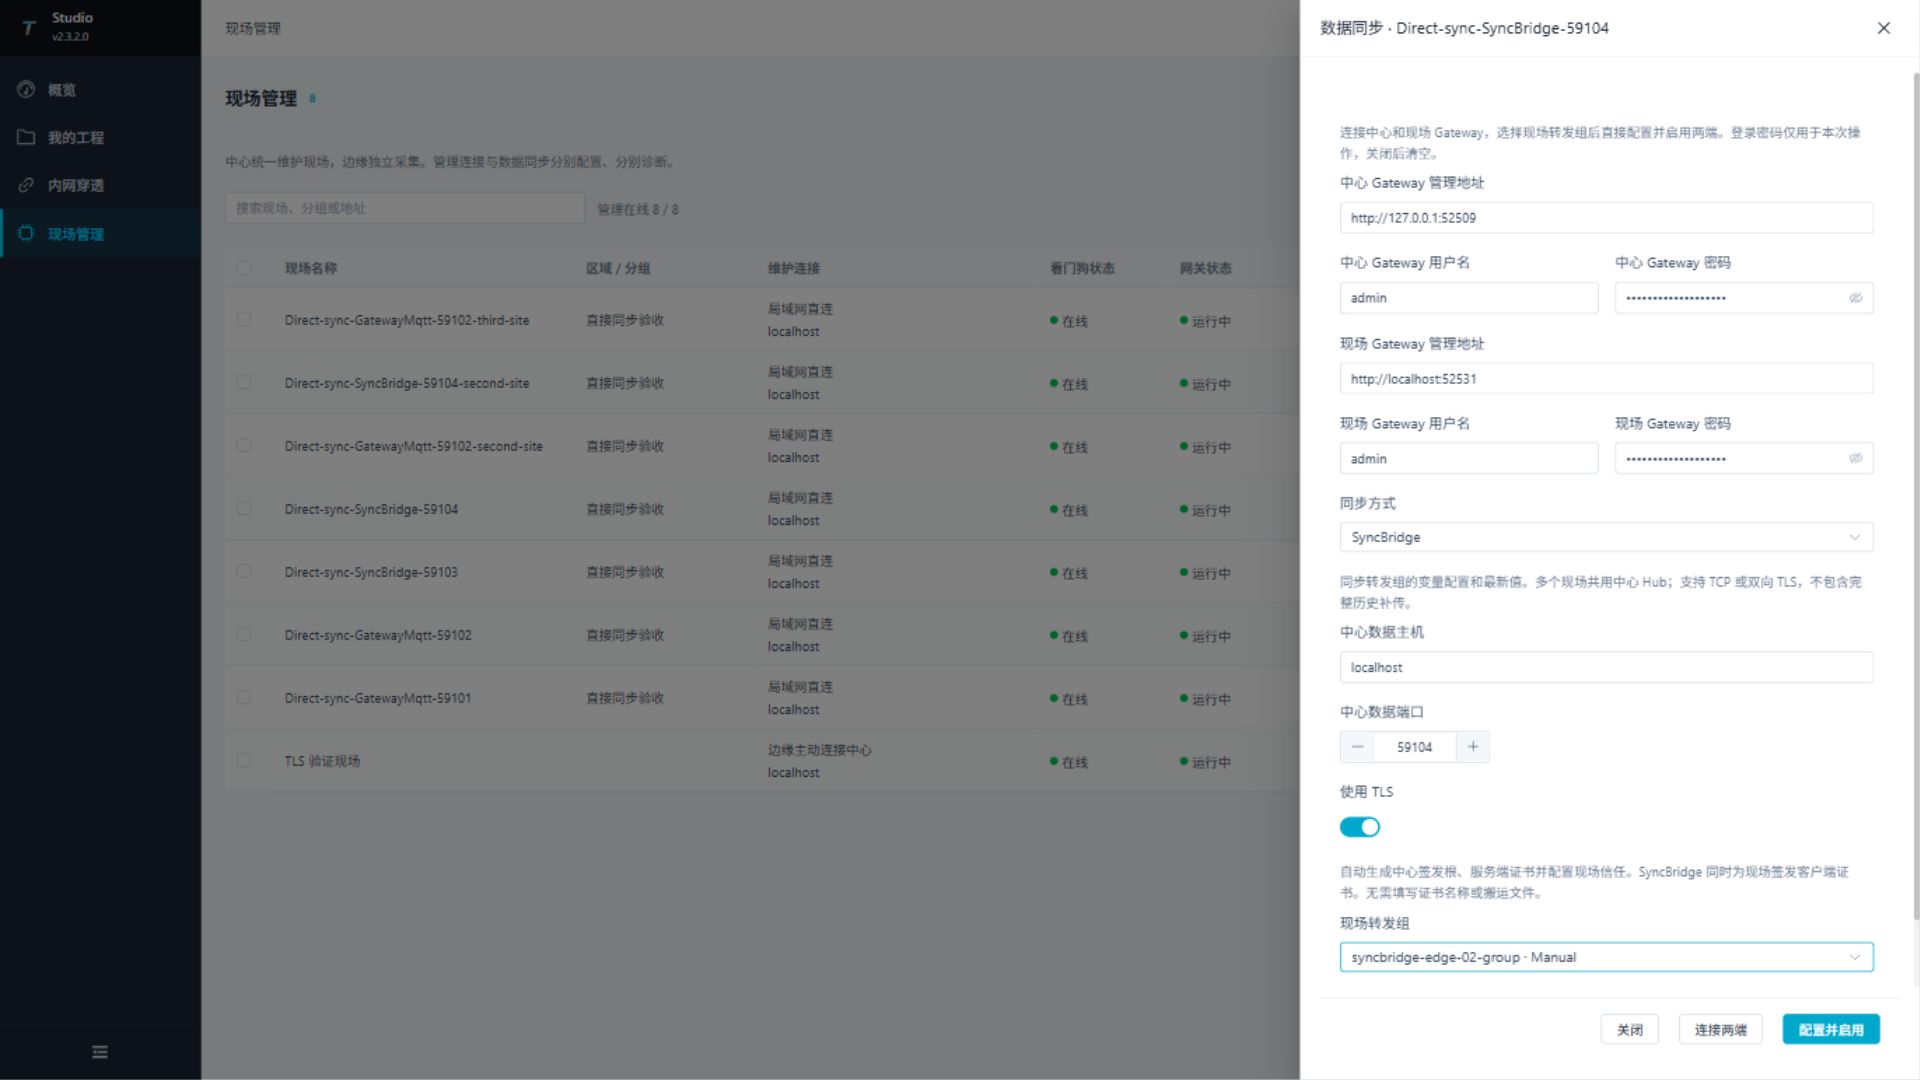The width and height of the screenshot is (1920, 1080).
Task: Toggle the 使用 TLS switch
Action: point(1360,827)
